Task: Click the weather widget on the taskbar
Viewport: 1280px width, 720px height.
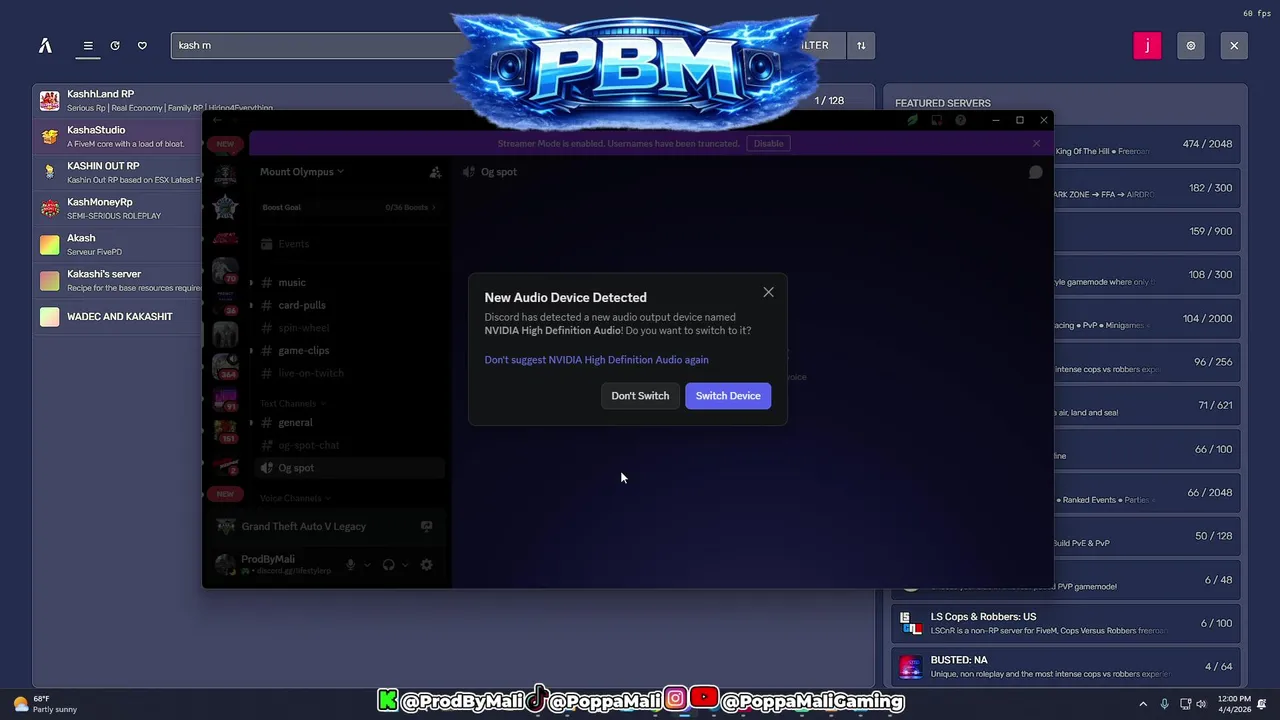Action: click(43, 704)
